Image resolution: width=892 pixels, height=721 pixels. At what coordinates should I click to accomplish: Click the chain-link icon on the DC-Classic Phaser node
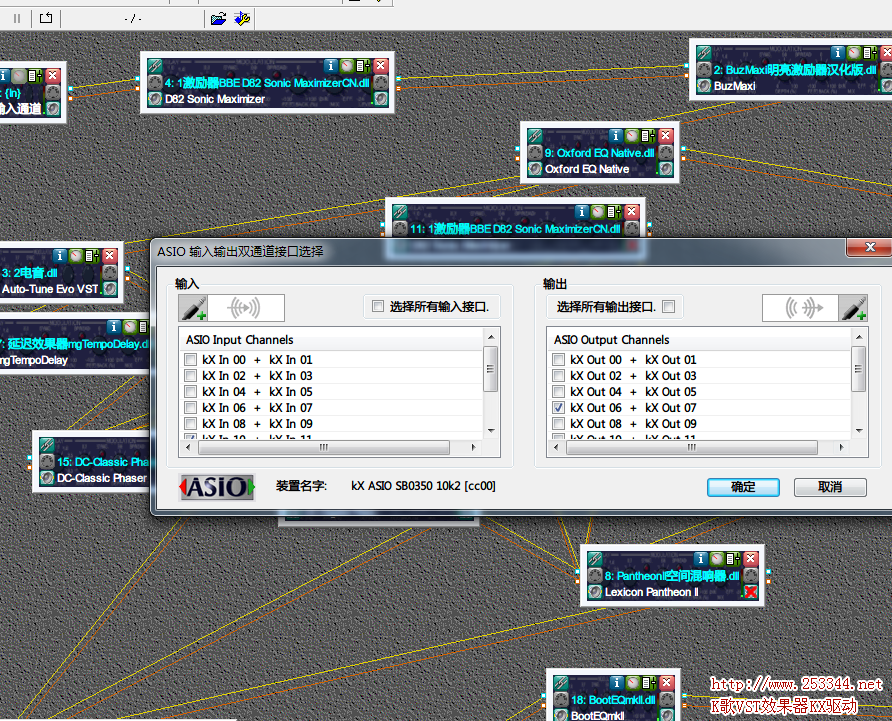point(47,445)
